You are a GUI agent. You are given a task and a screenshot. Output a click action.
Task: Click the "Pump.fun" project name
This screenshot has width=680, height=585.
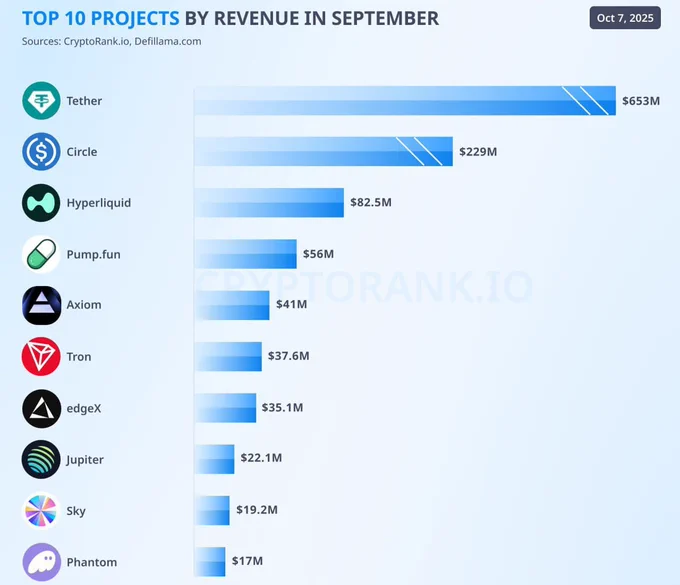pos(93,255)
